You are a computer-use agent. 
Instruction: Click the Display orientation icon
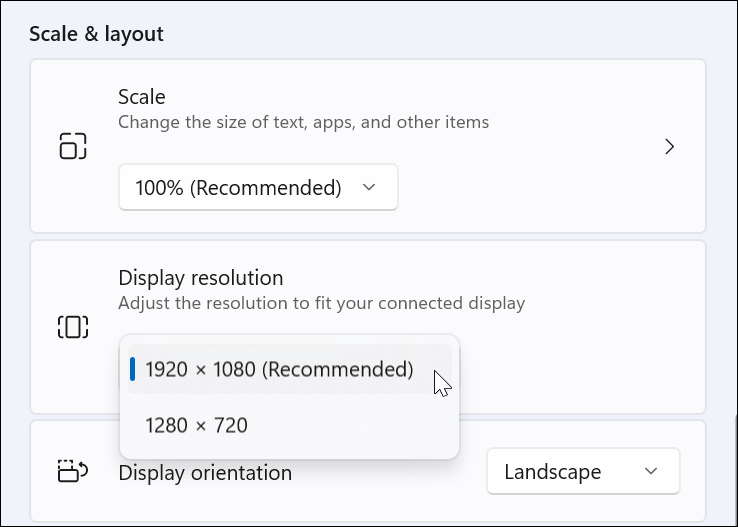[73, 471]
